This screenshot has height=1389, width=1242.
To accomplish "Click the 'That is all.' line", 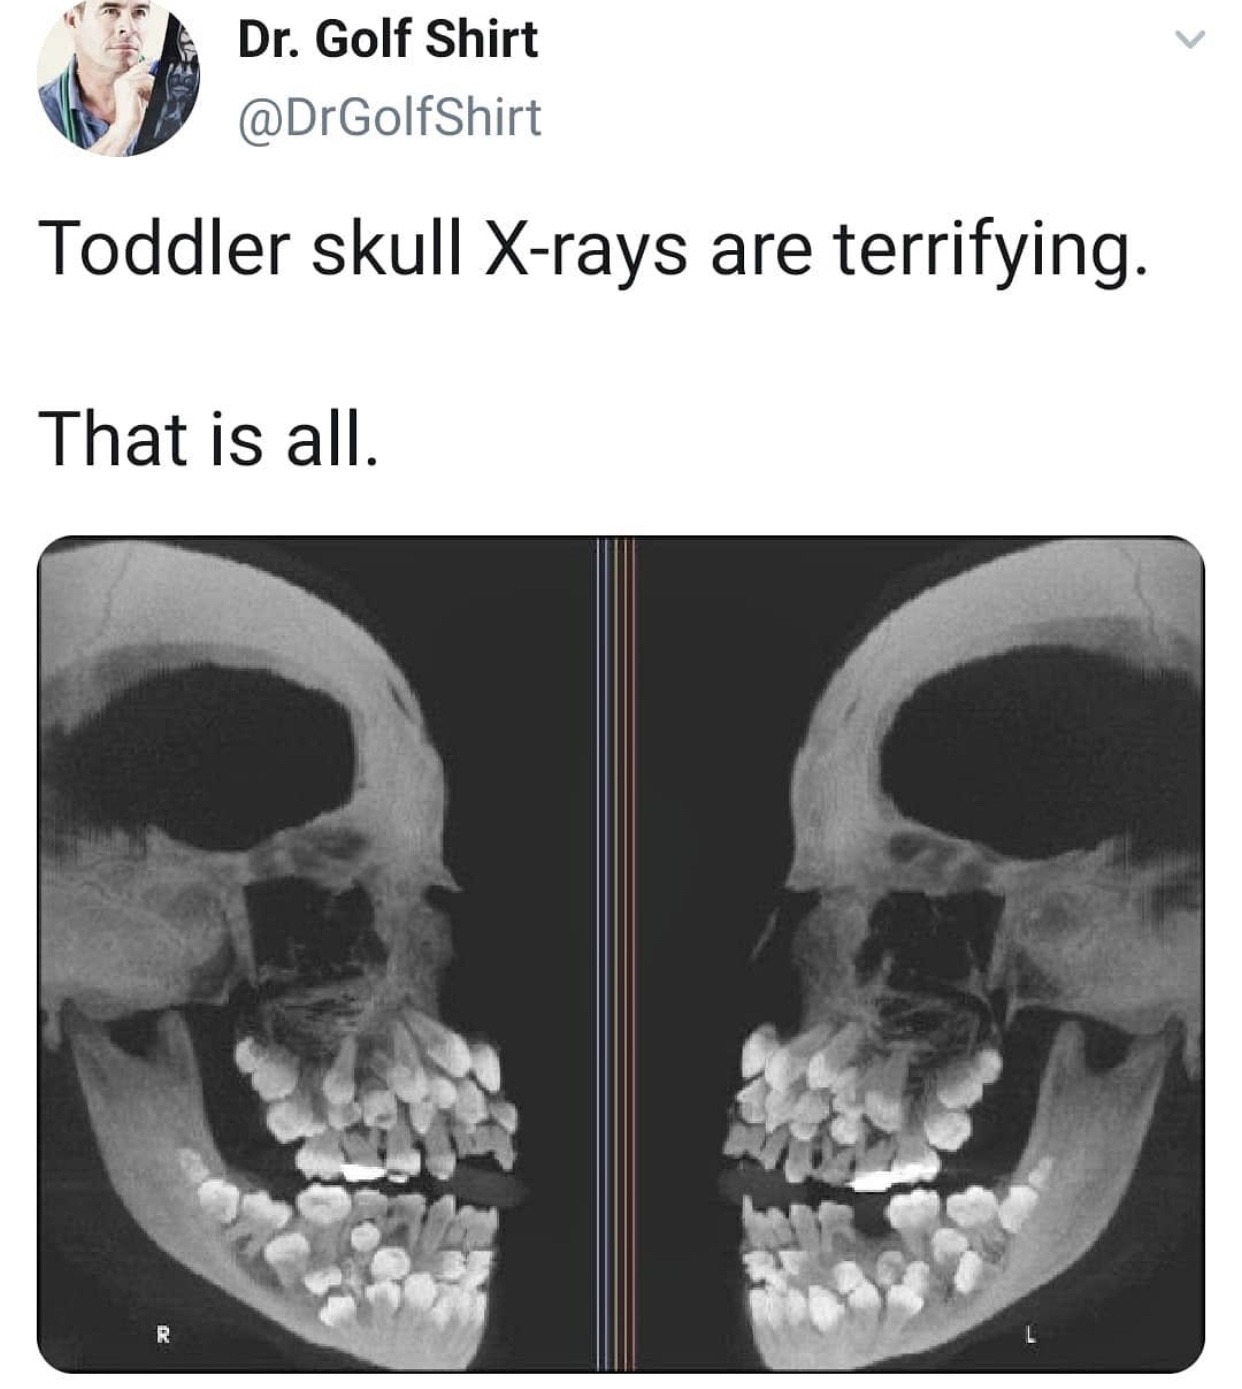I will [x=208, y=438].
